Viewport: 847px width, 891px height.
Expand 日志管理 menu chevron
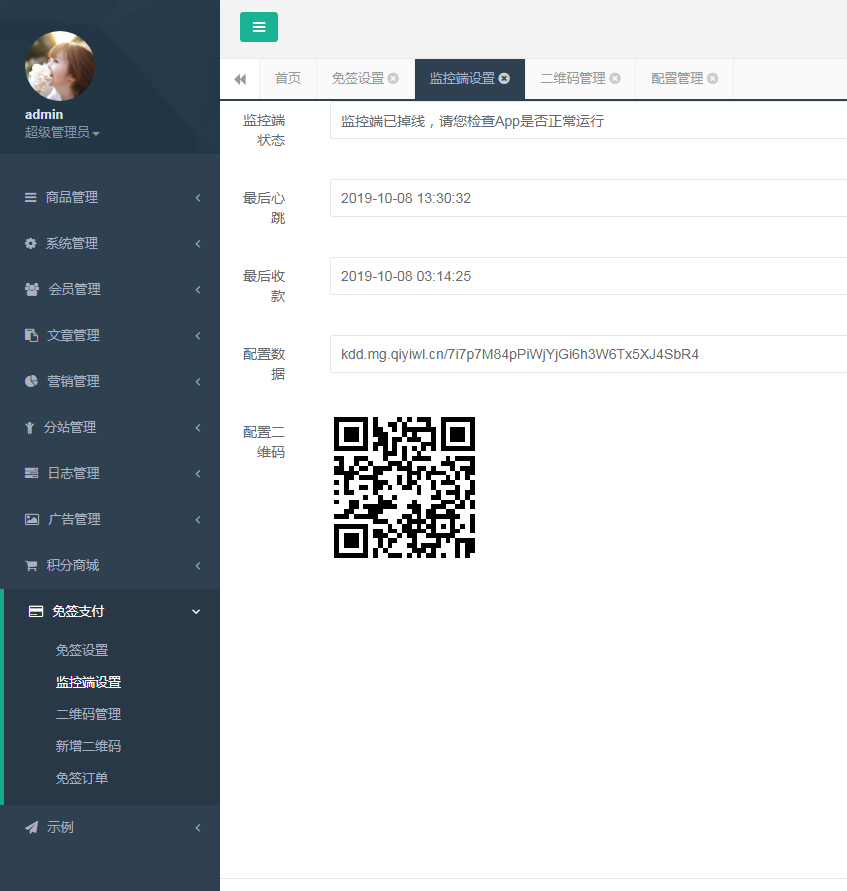(198, 474)
